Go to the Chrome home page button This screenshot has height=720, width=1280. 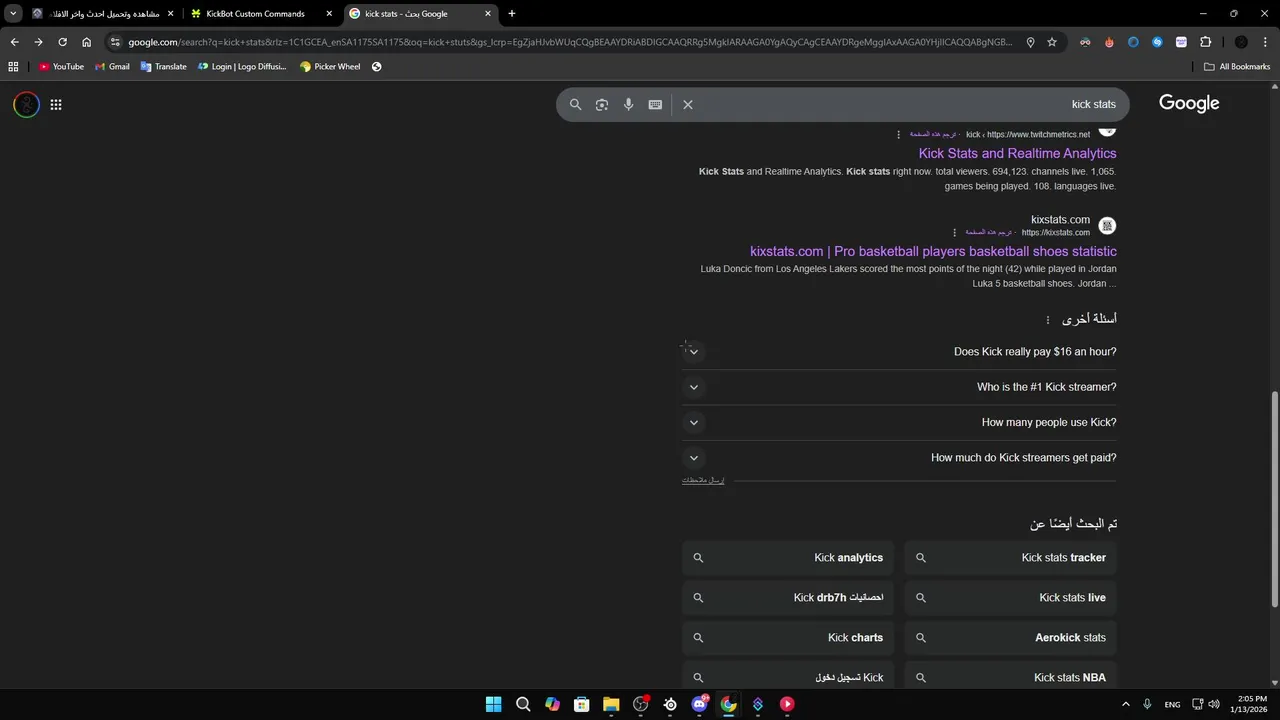87,42
